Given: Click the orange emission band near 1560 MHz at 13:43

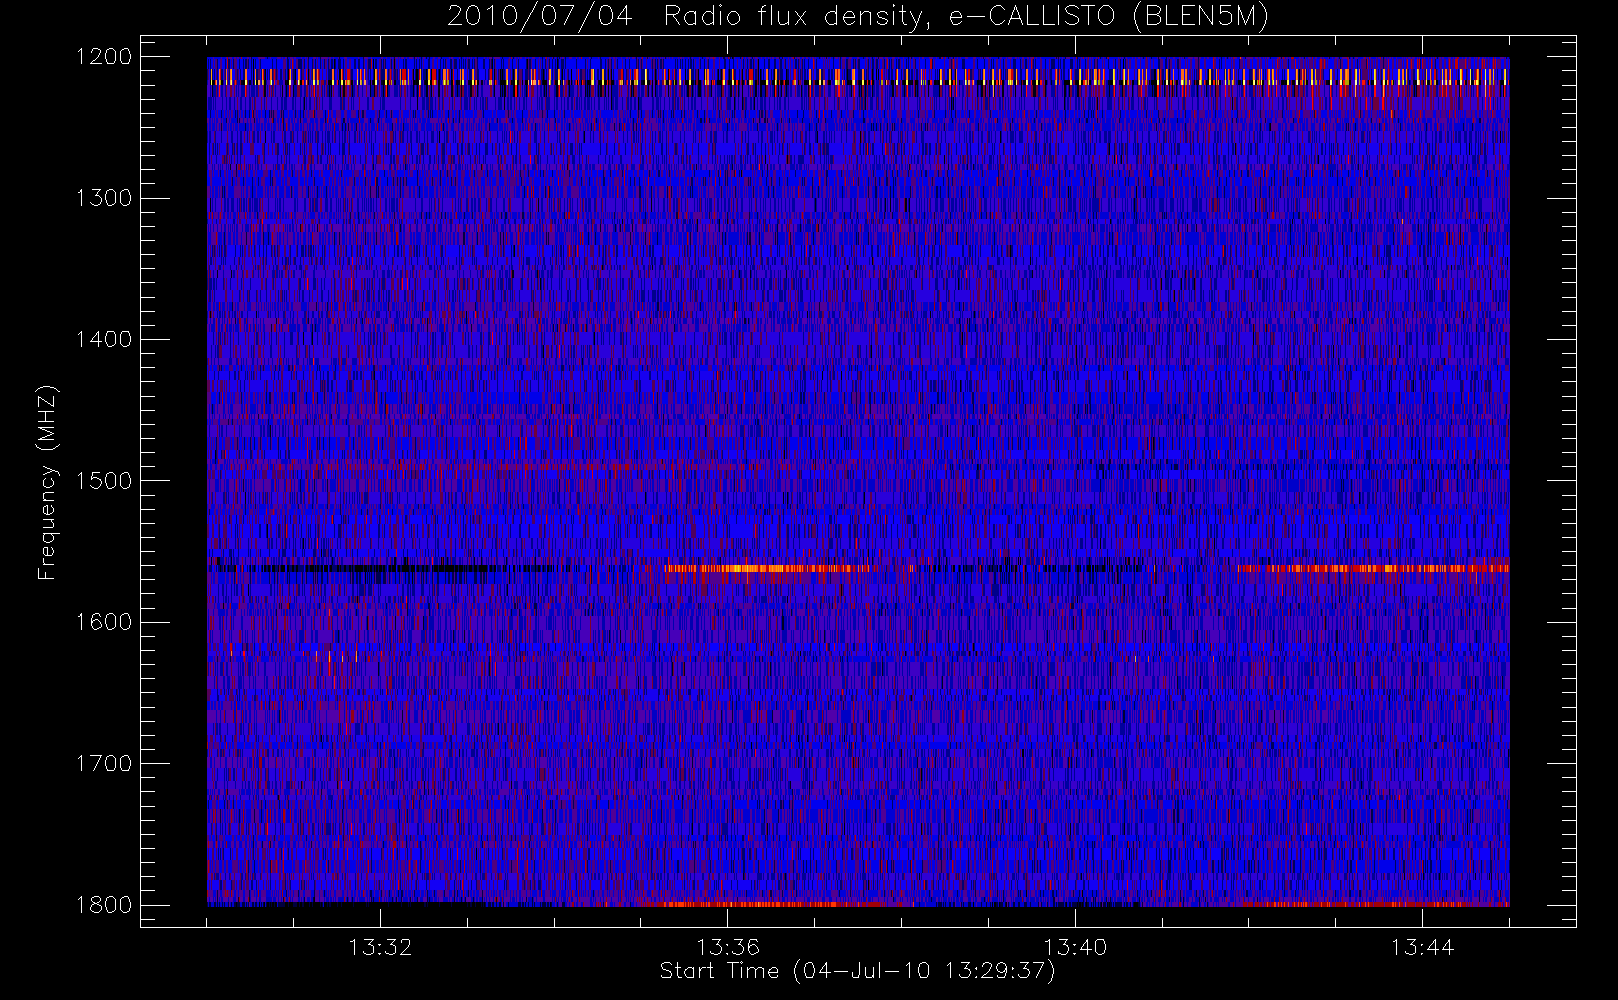Looking at the screenshot, I should click(x=1372, y=569).
